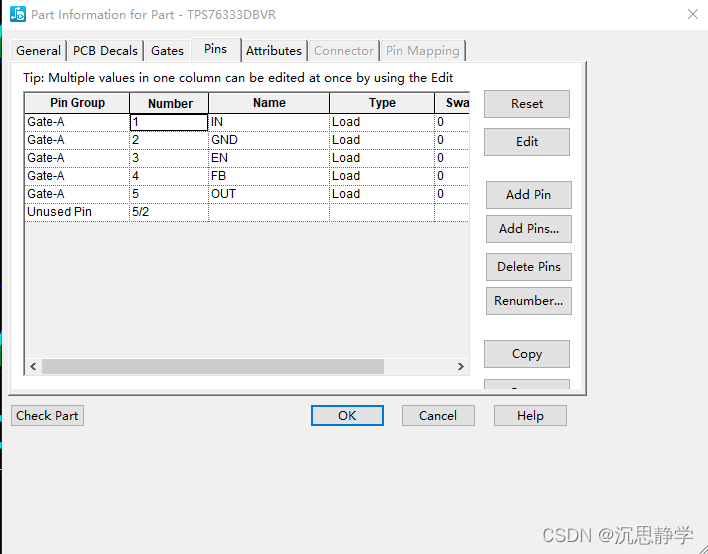Select the Gate-A cell in the EN row
The width and height of the screenshot is (708, 554).
(x=77, y=158)
